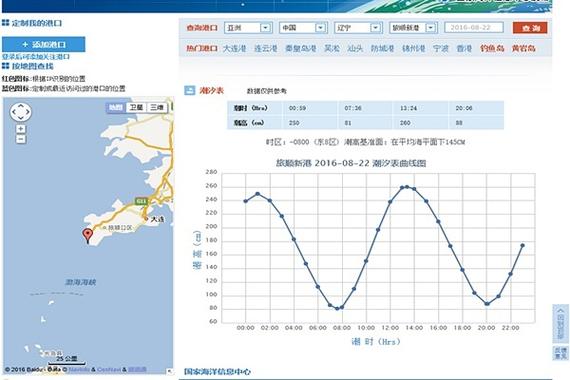Select hot port 锦州港

(414, 48)
